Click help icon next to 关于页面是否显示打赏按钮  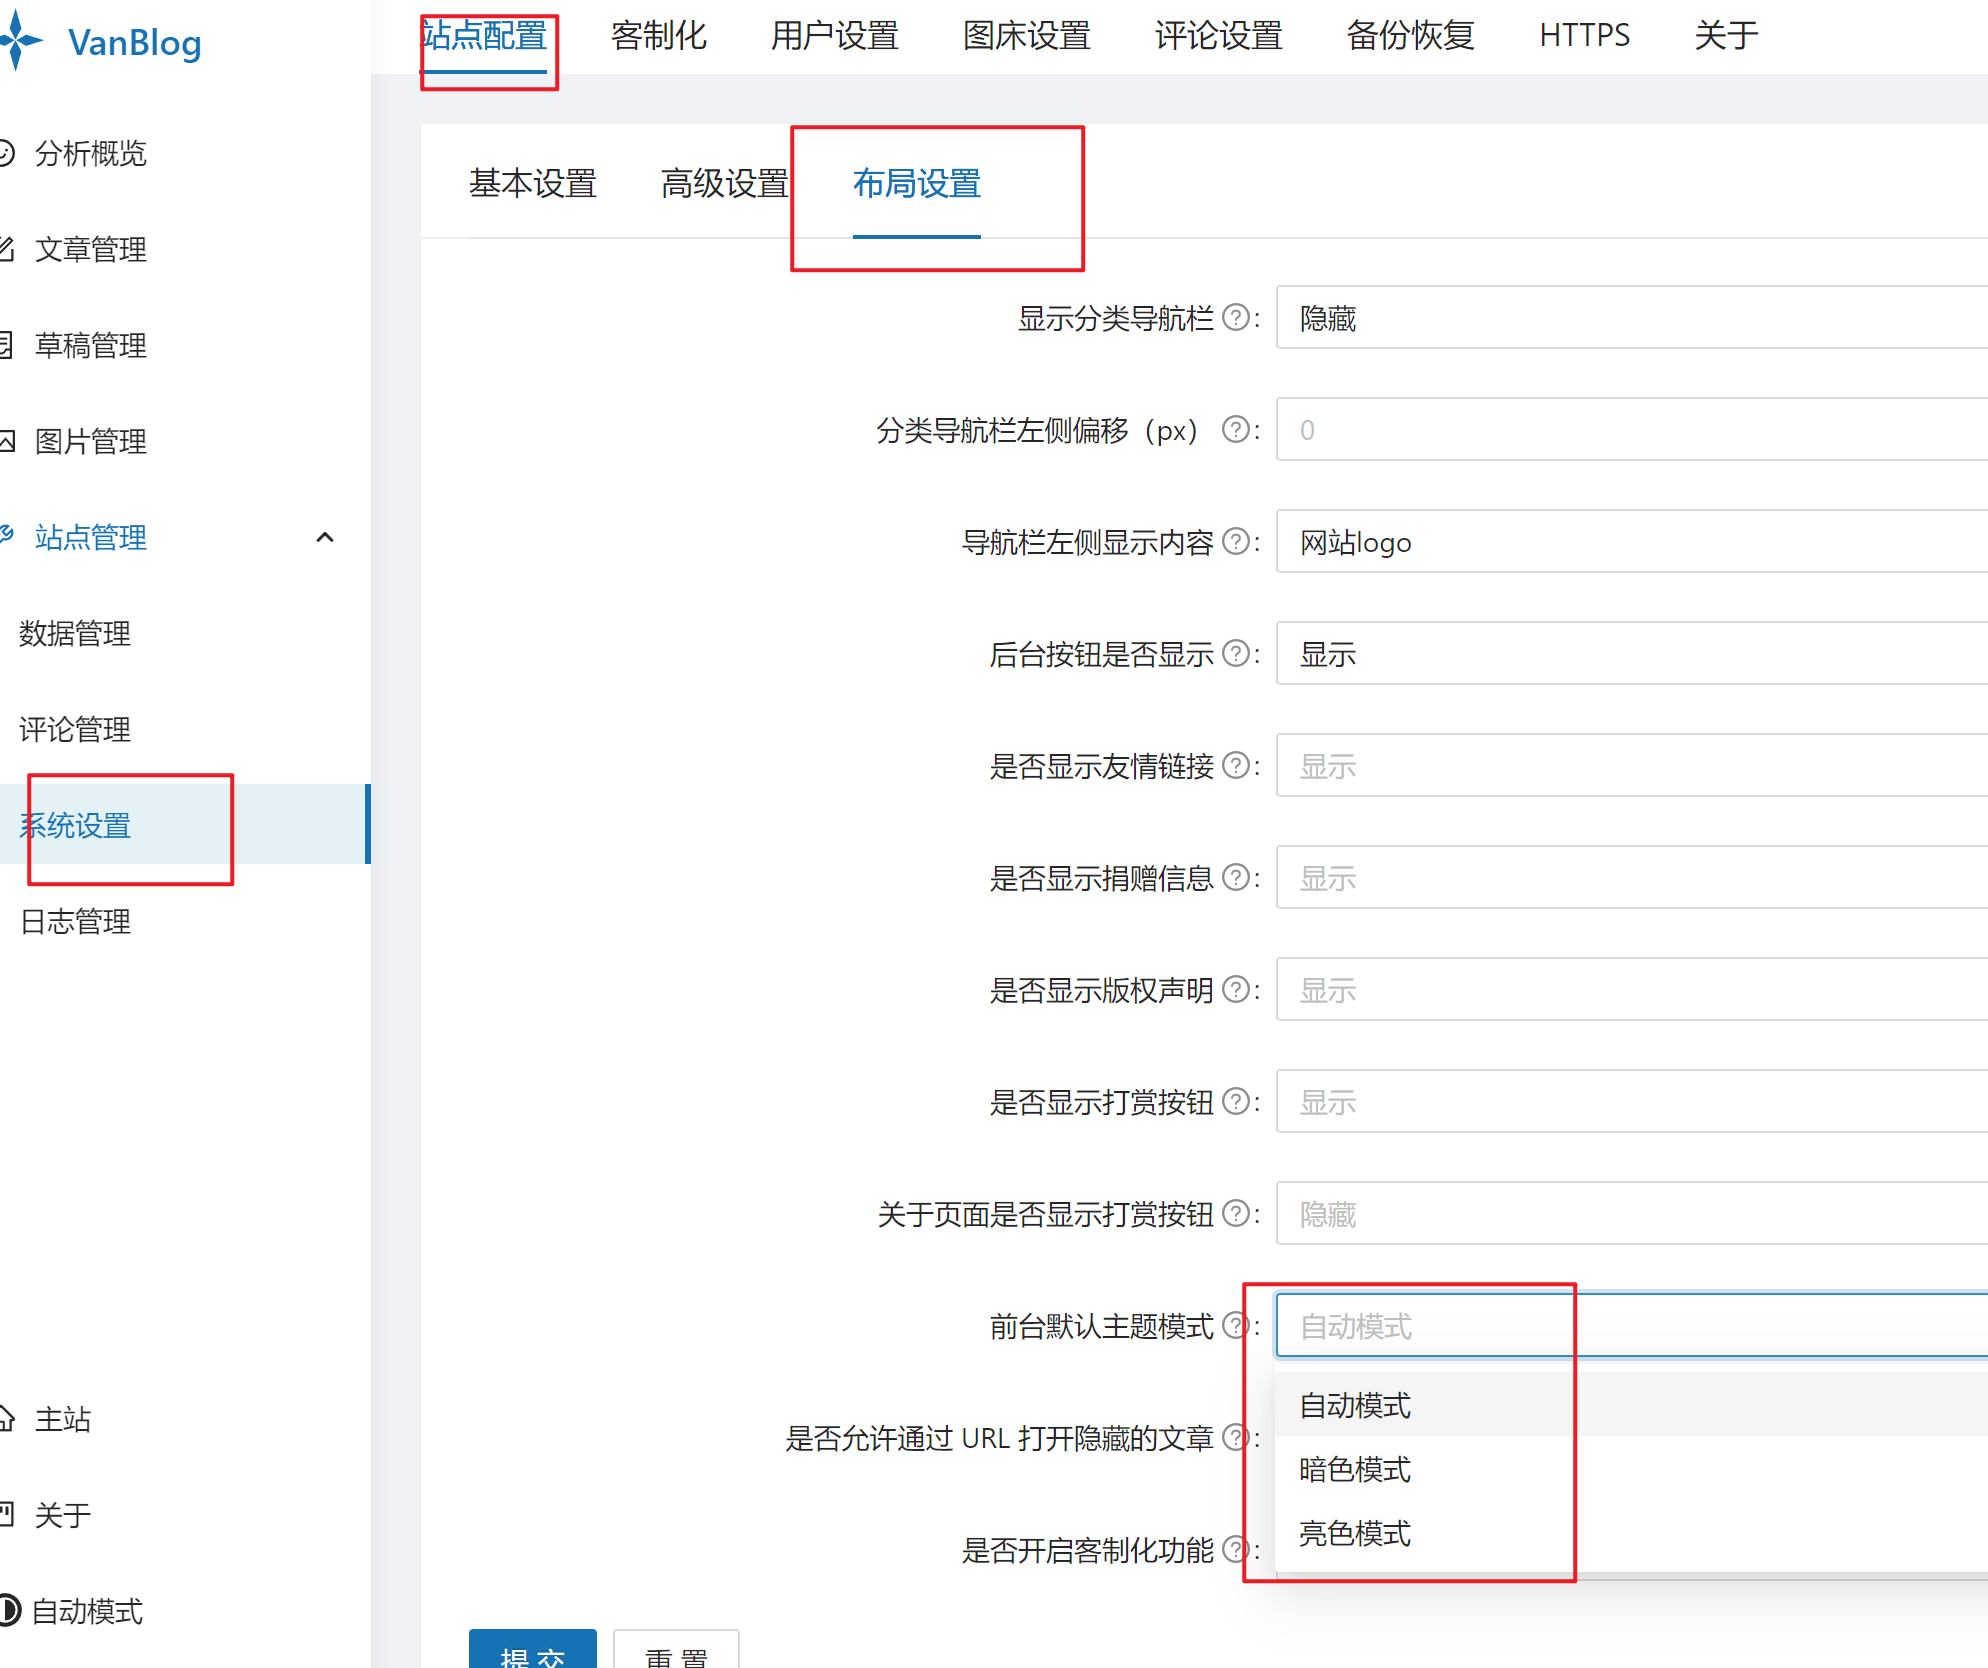[1236, 1213]
